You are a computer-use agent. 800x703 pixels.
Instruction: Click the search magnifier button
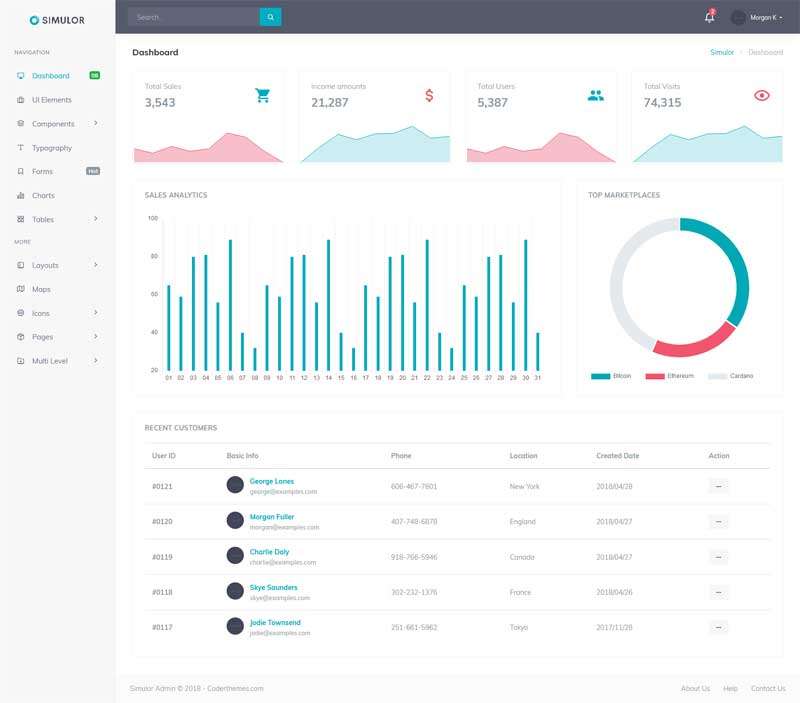(x=270, y=16)
